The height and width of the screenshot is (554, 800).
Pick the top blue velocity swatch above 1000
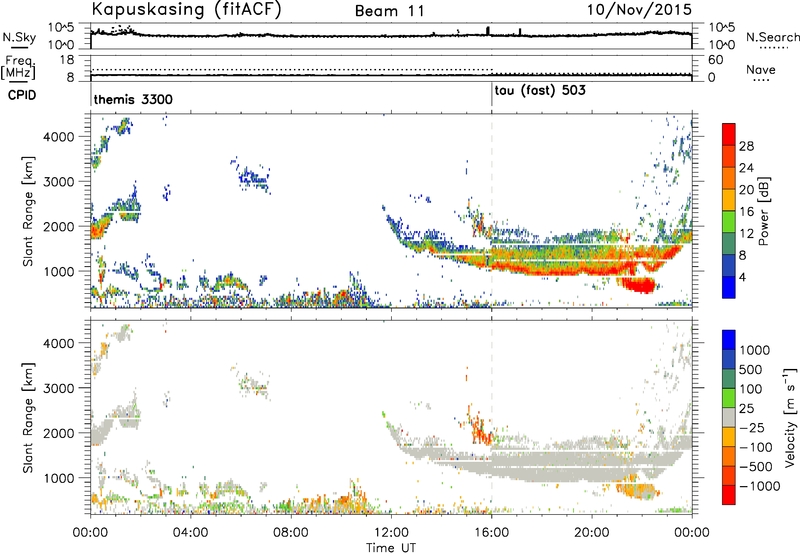tap(729, 340)
